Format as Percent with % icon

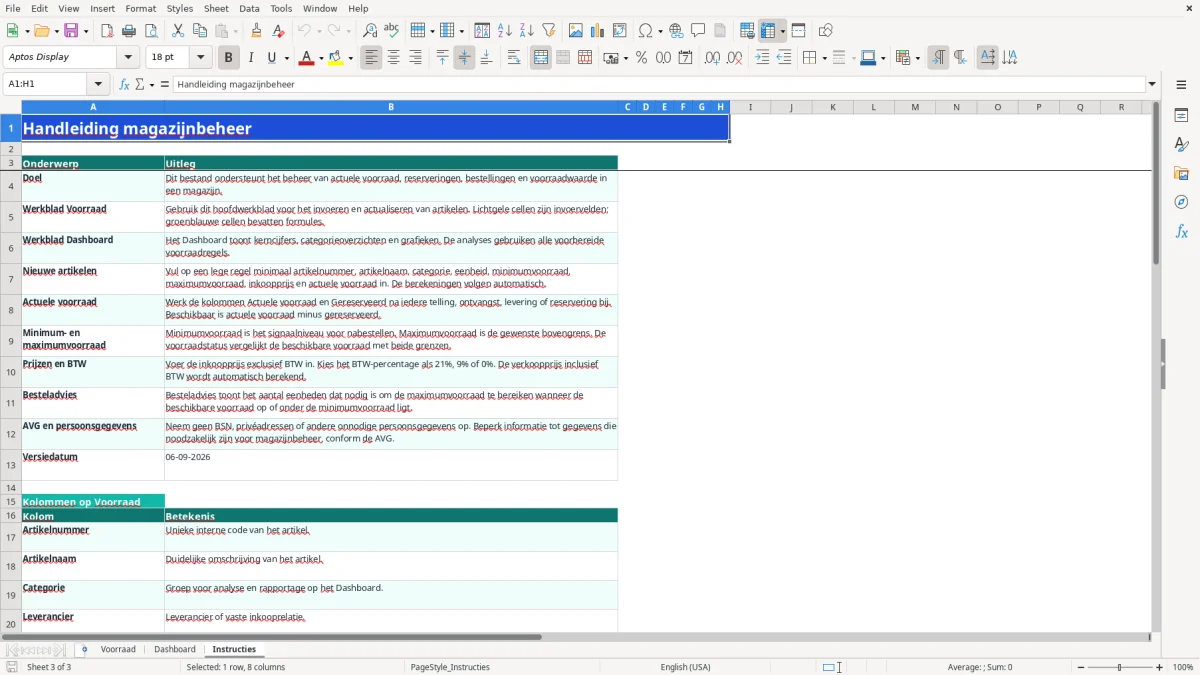[x=641, y=58]
